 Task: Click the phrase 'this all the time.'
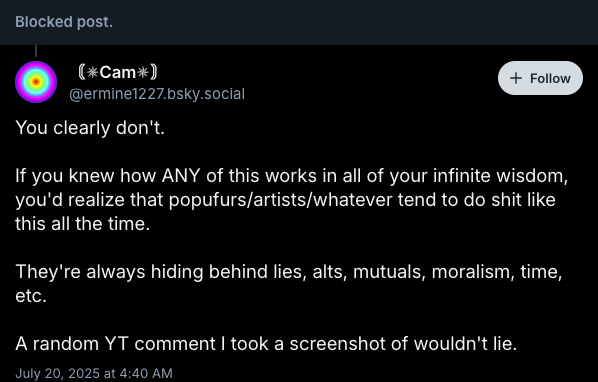point(82,224)
